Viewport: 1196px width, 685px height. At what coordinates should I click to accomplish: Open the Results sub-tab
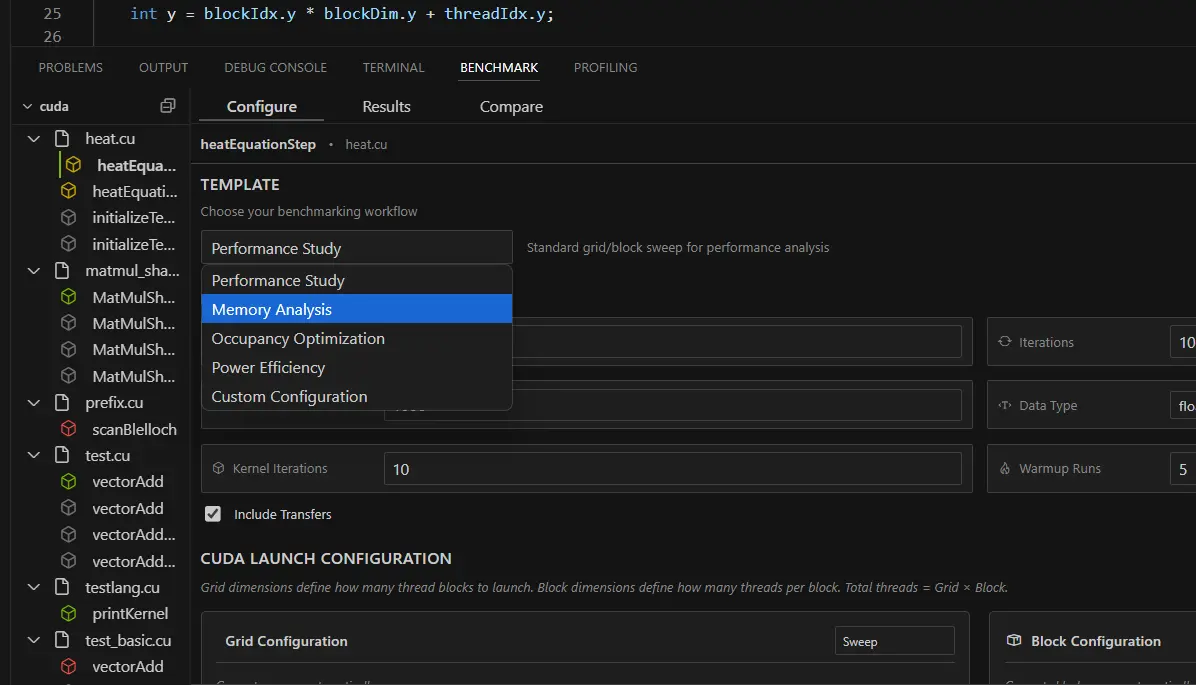coord(386,107)
